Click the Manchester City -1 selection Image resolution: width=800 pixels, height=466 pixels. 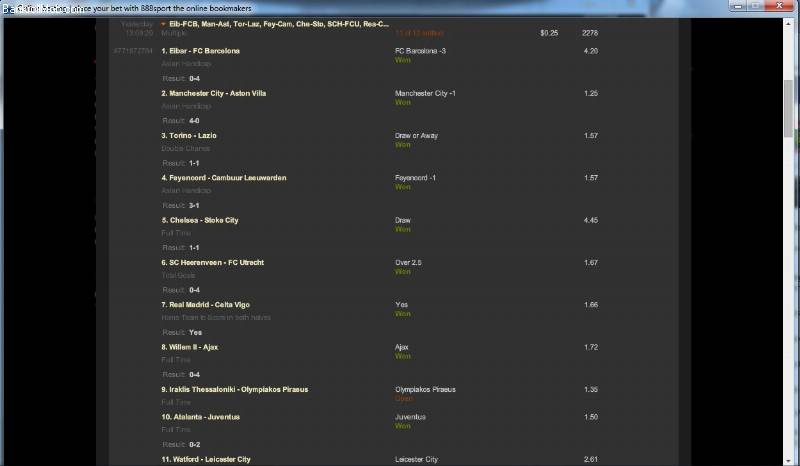point(426,93)
